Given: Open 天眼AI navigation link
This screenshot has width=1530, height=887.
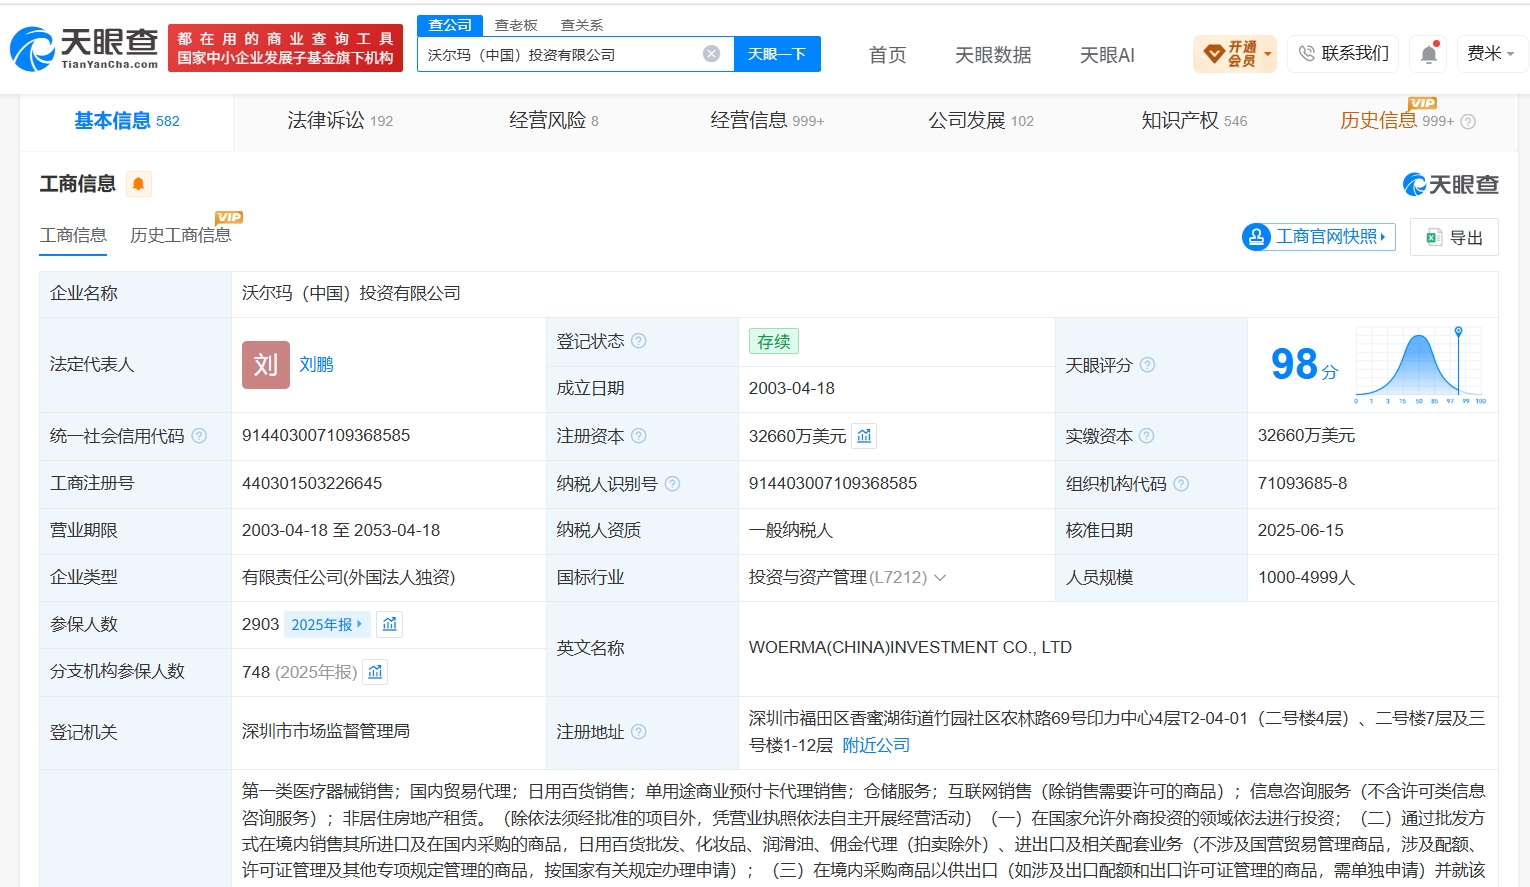Looking at the screenshot, I should [1107, 55].
